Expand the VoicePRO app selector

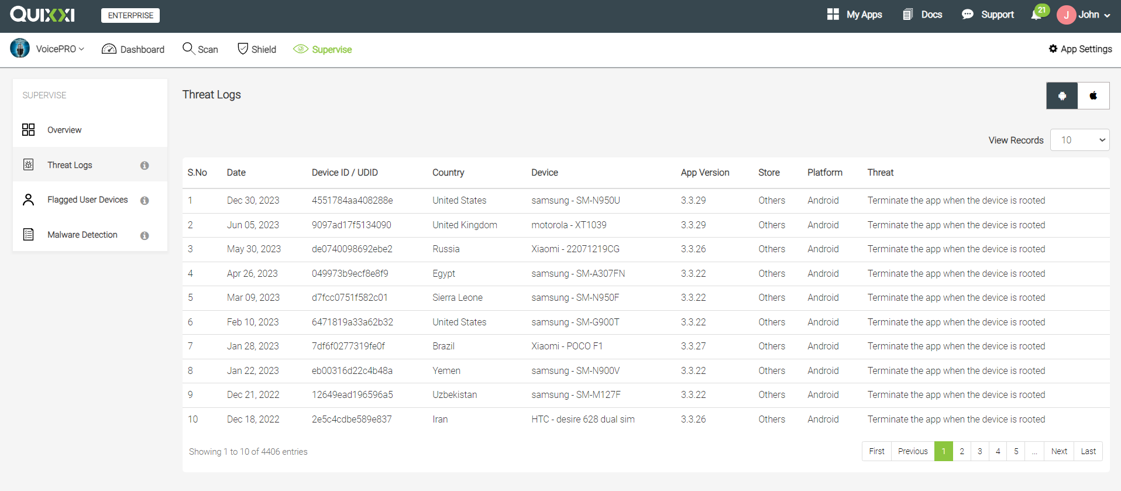click(60, 49)
